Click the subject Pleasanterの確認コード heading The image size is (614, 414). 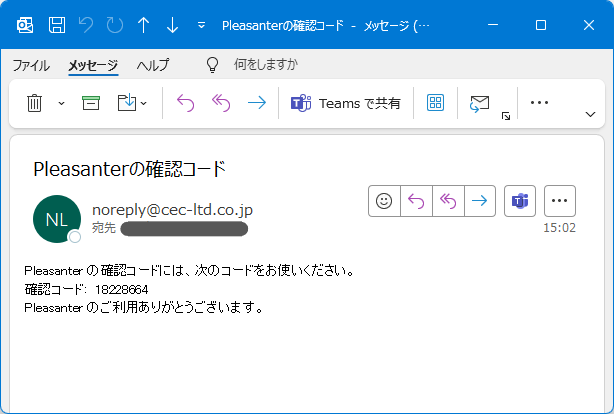pyautogui.click(x=130, y=170)
